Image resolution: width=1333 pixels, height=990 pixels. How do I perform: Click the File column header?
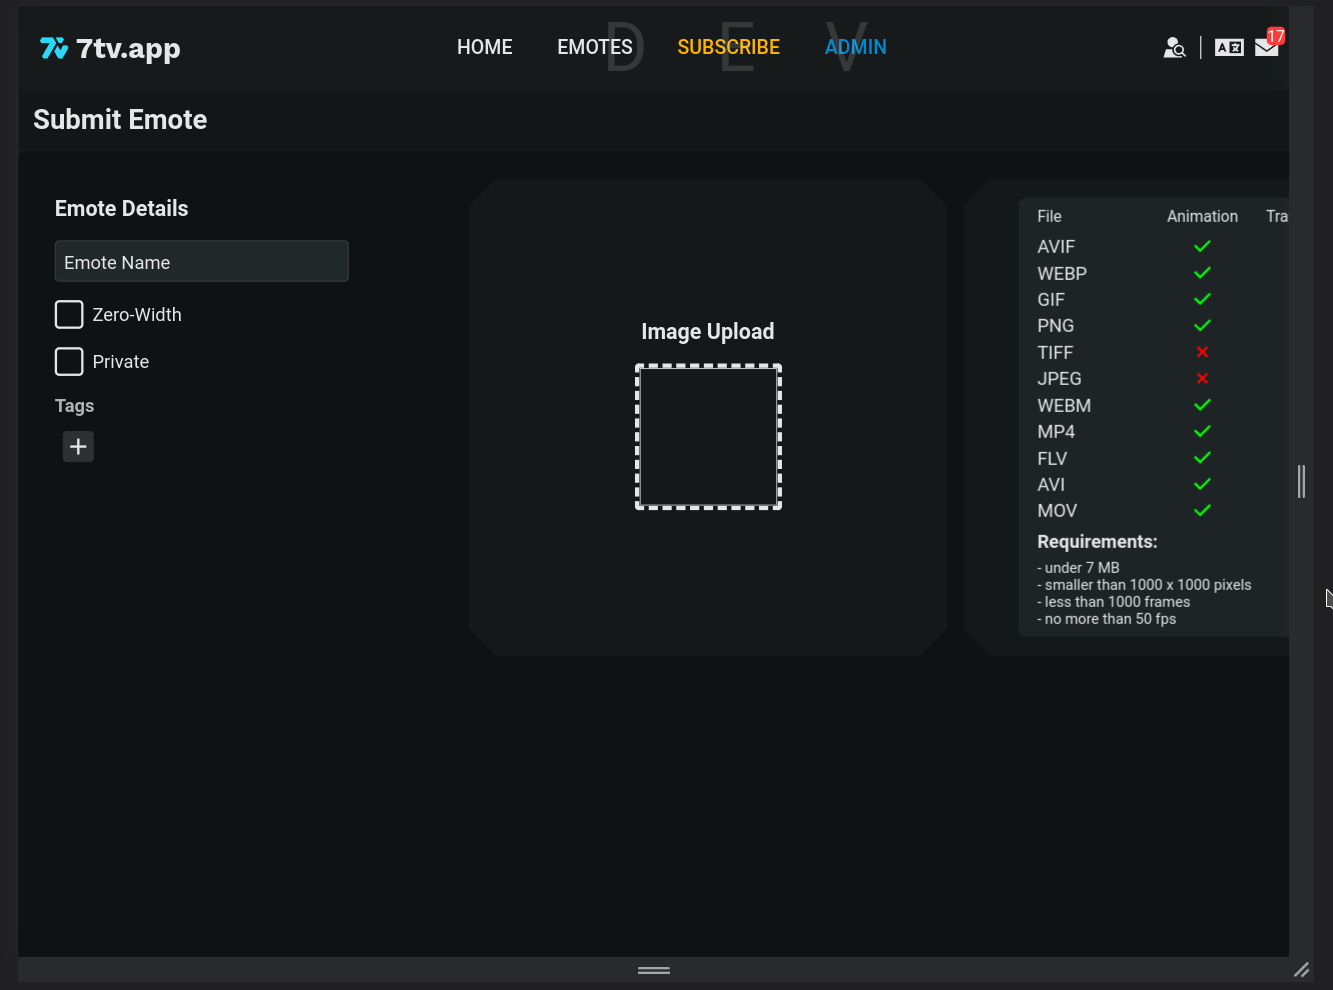click(x=1049, y=216)
